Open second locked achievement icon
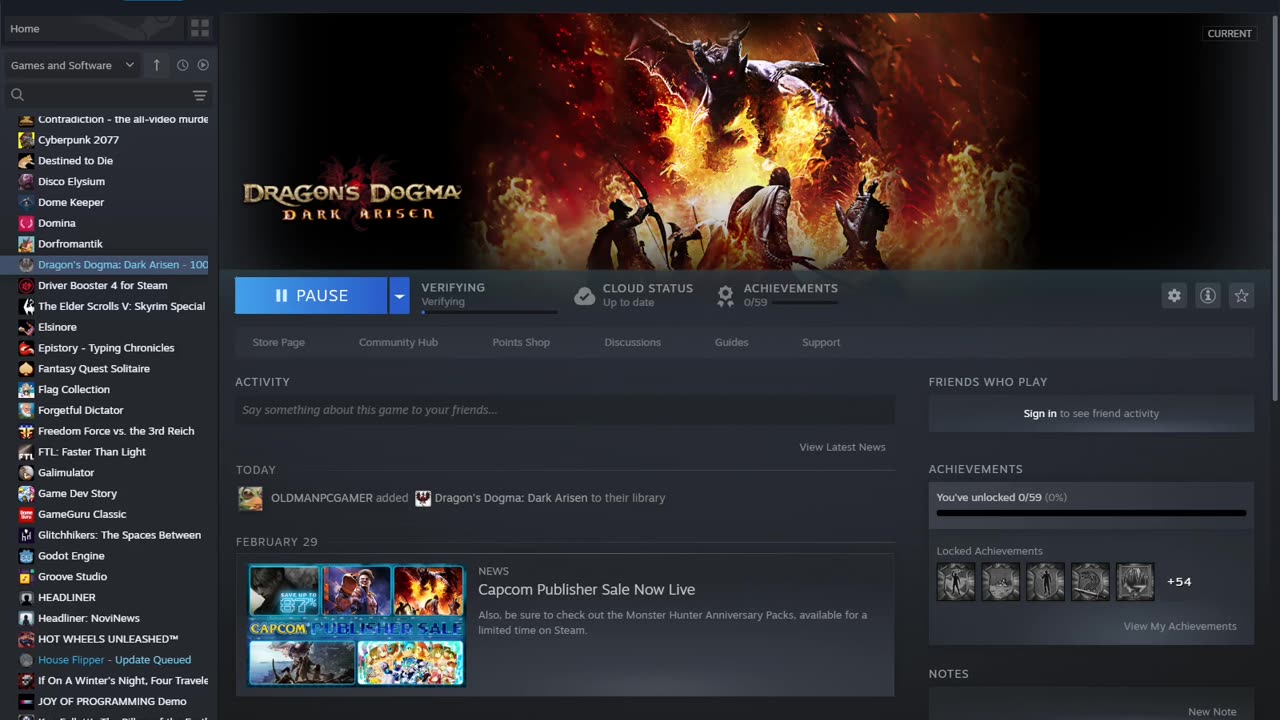Image resolution: width=1280 pixels, height=720 pixels. [x=1000, y=581]
